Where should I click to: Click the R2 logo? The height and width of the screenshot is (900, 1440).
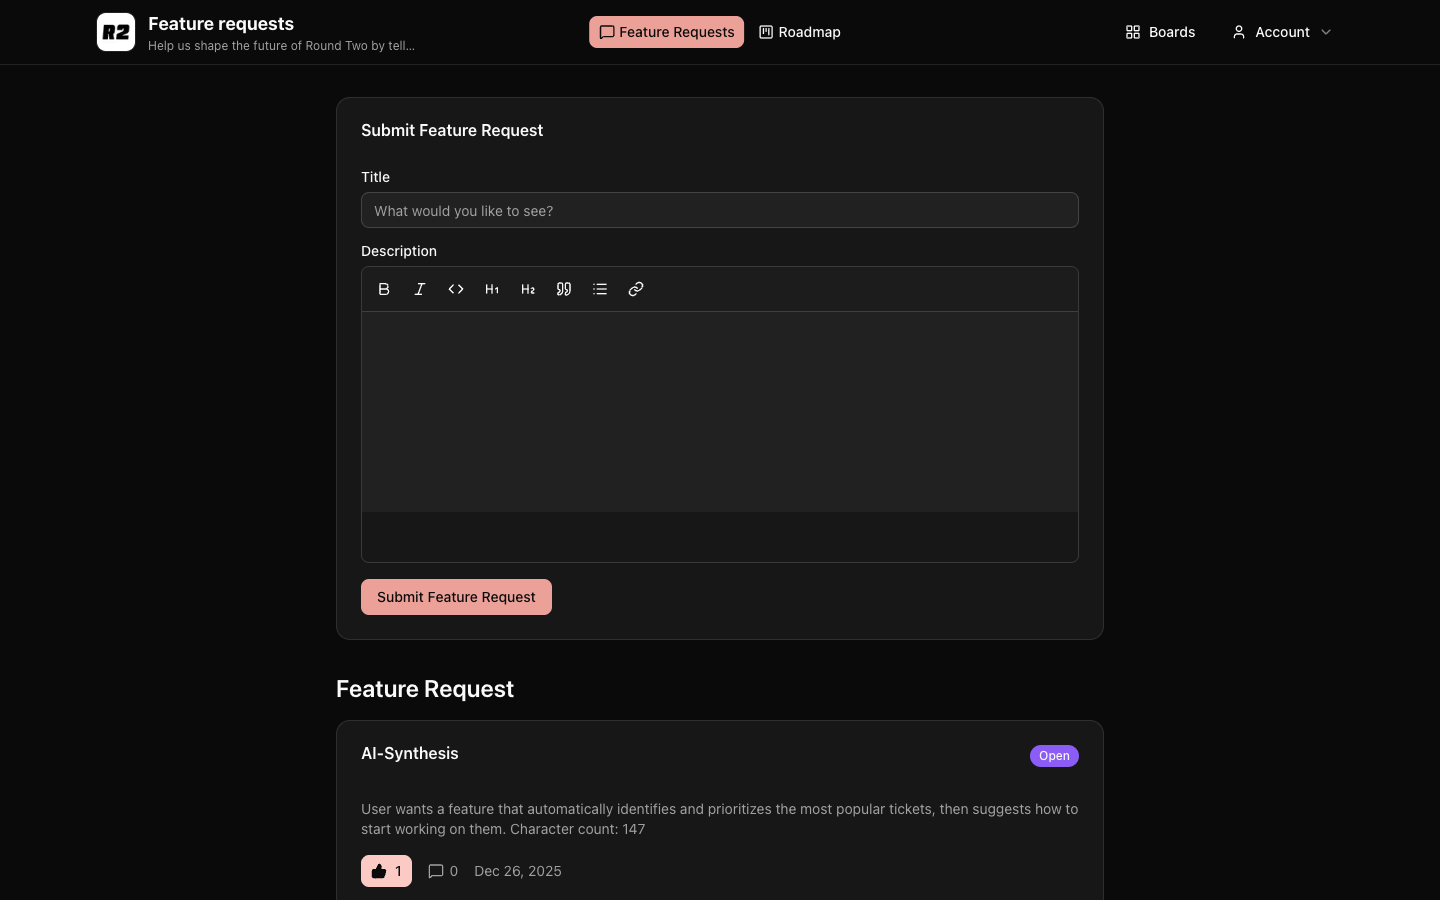click(x=116, y=32)
